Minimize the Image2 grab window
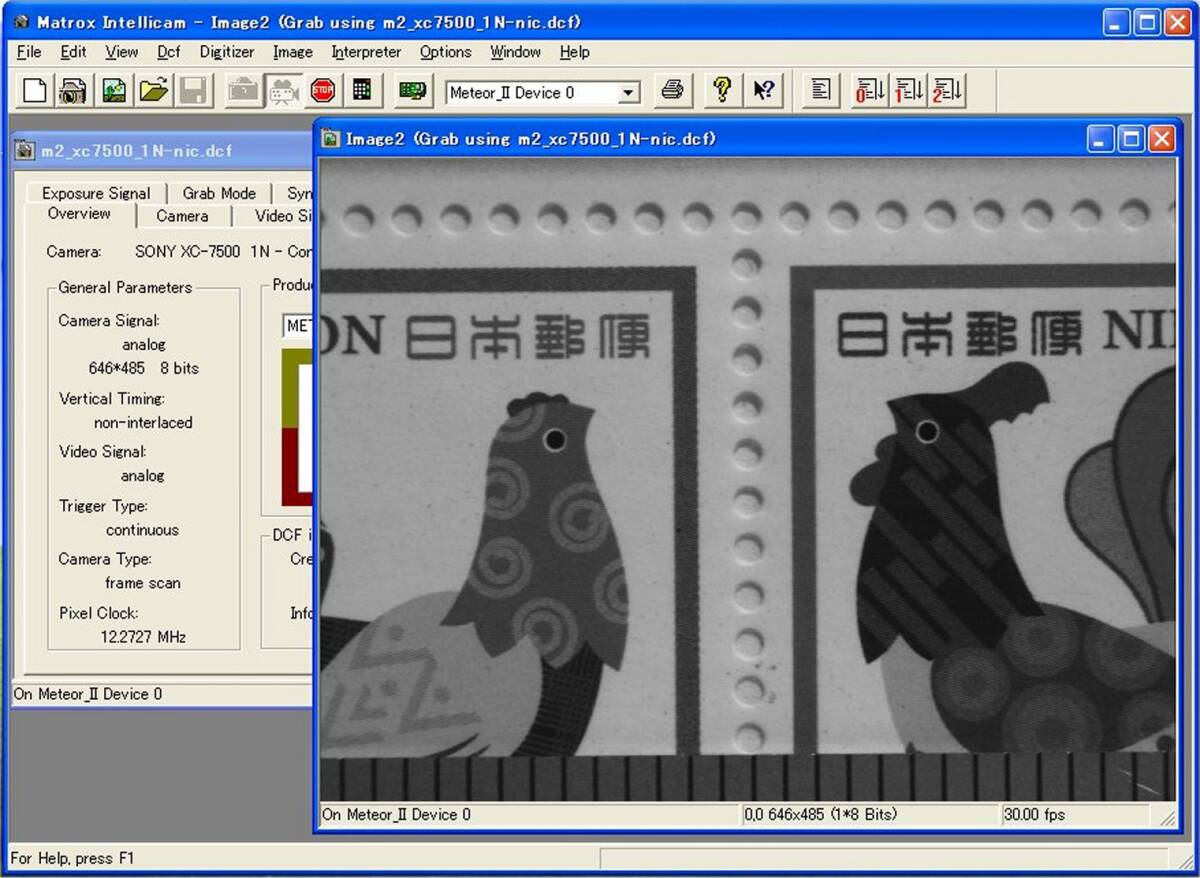This screenshot has width=1200, height=878. click(x=1101, y=139)
